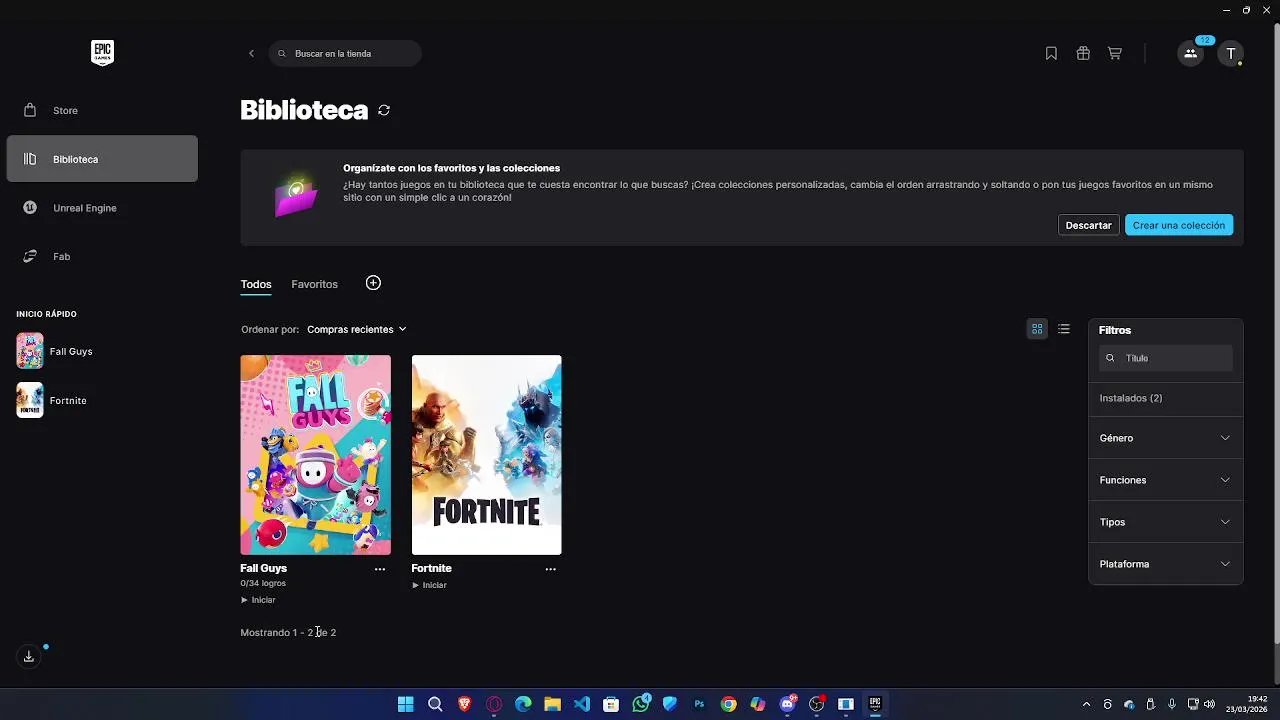Go back with the arrow beside search
Image resolution: width=1280 pixels, height=720 pixels.
coord(251,54)
